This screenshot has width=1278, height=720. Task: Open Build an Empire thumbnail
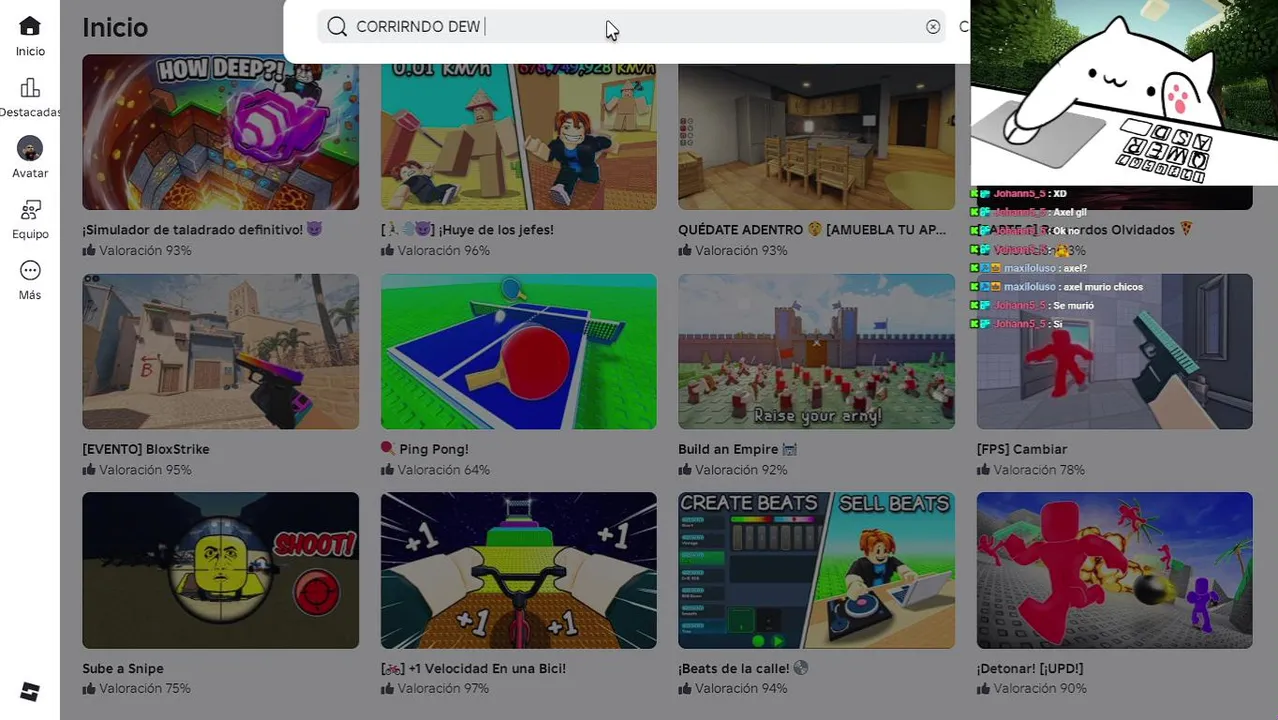pos(816,351)
